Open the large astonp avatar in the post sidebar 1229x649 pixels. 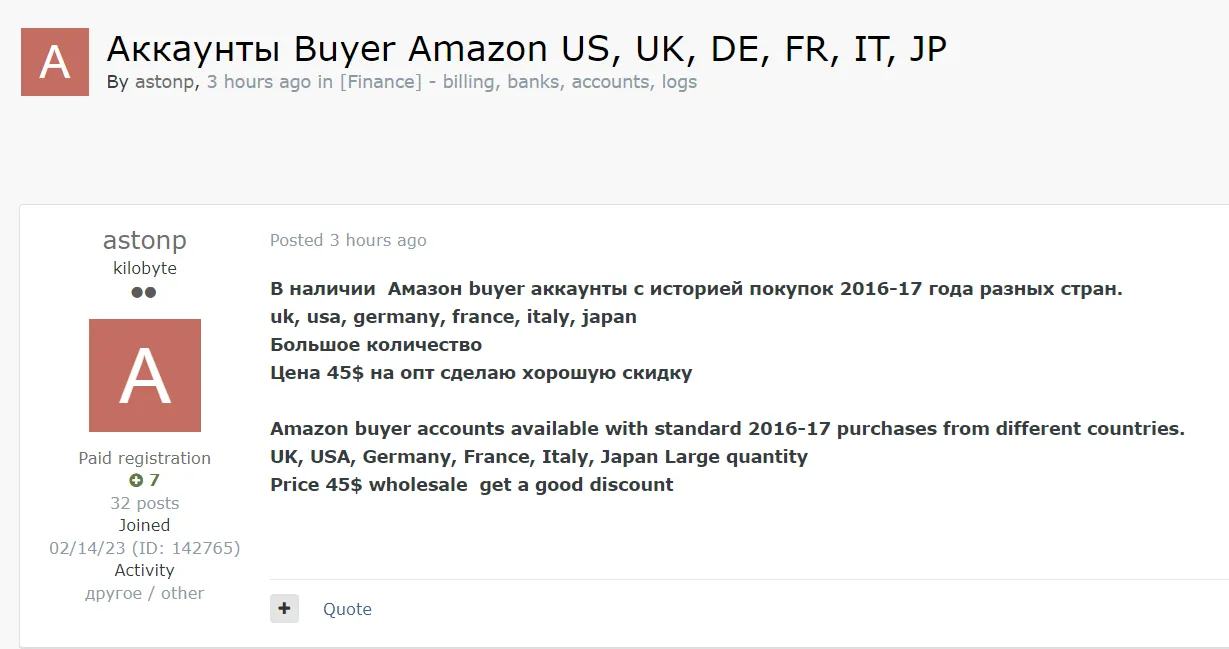pos(145,376)
